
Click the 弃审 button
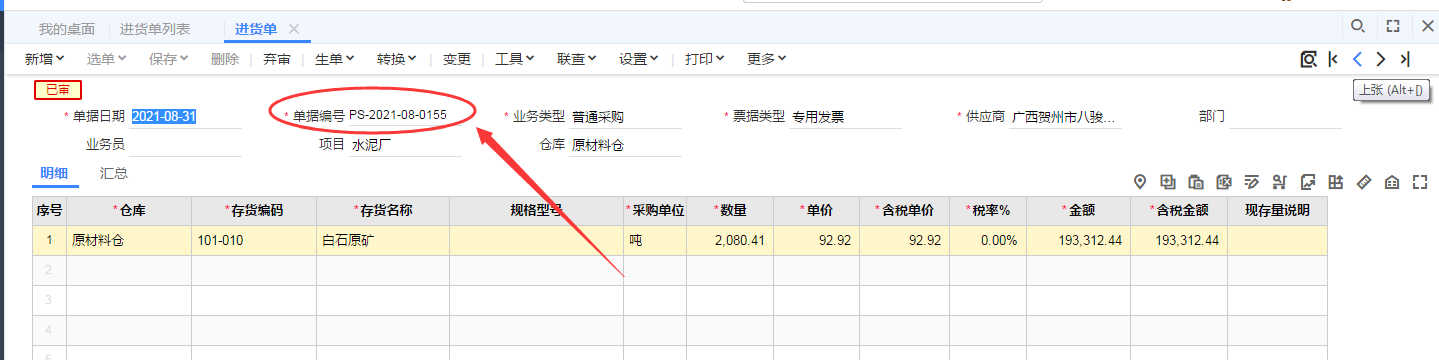pos(277,59)
